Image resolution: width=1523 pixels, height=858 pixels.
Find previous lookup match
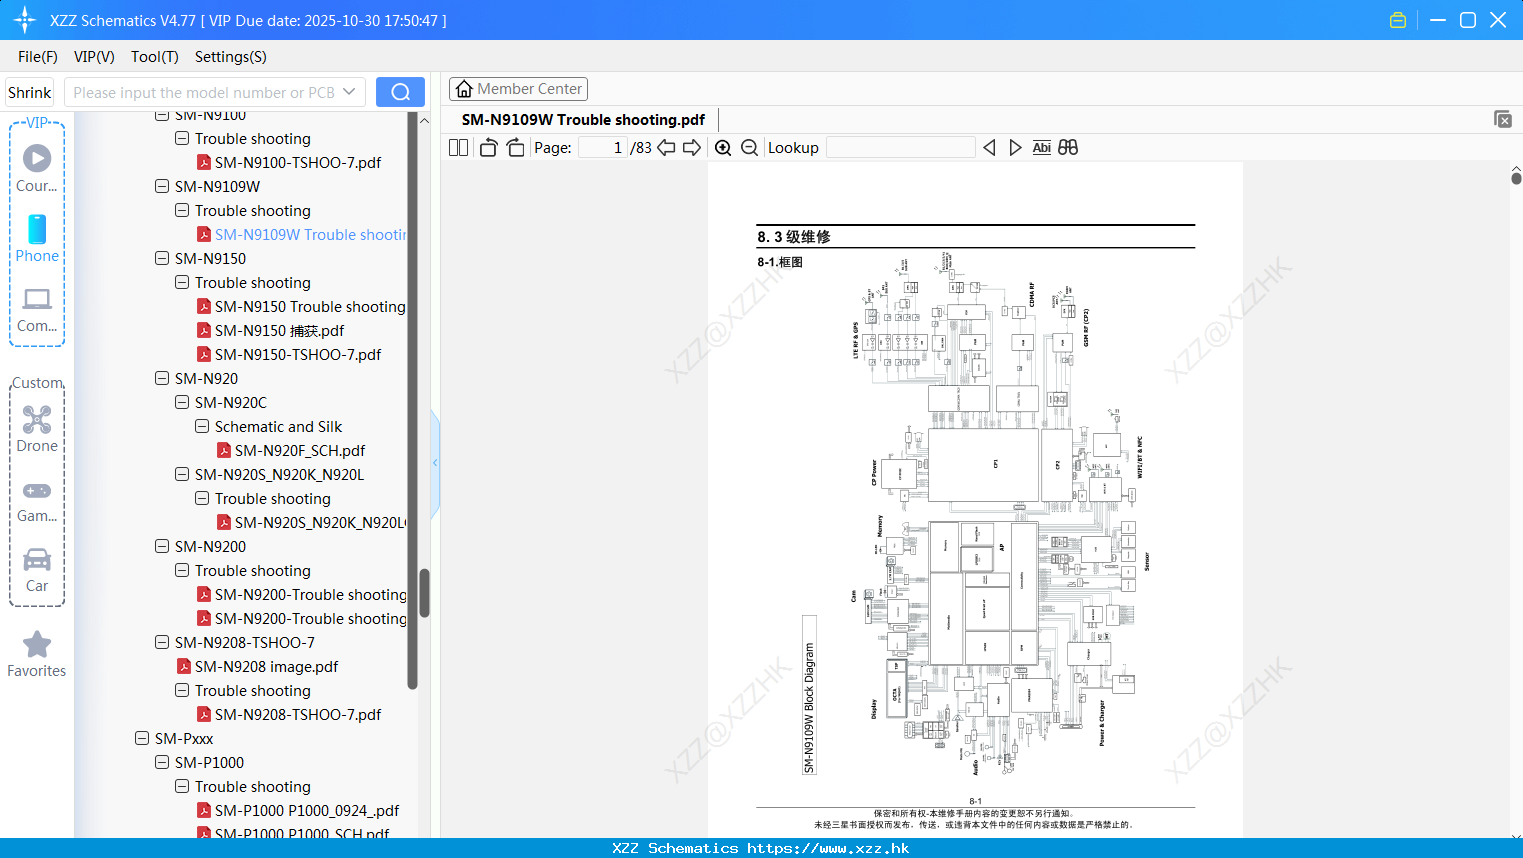coord(989,147)
